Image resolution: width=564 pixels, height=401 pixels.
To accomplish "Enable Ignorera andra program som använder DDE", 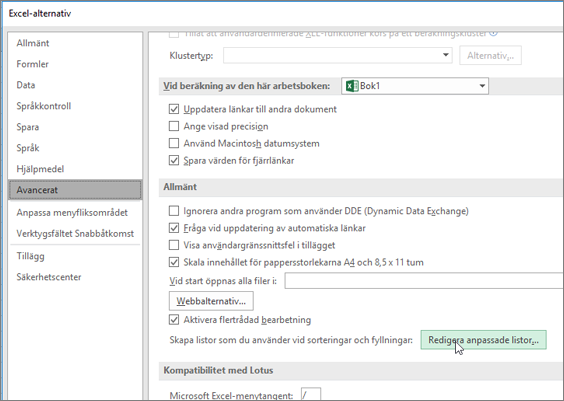I will [x=174, y=211].
